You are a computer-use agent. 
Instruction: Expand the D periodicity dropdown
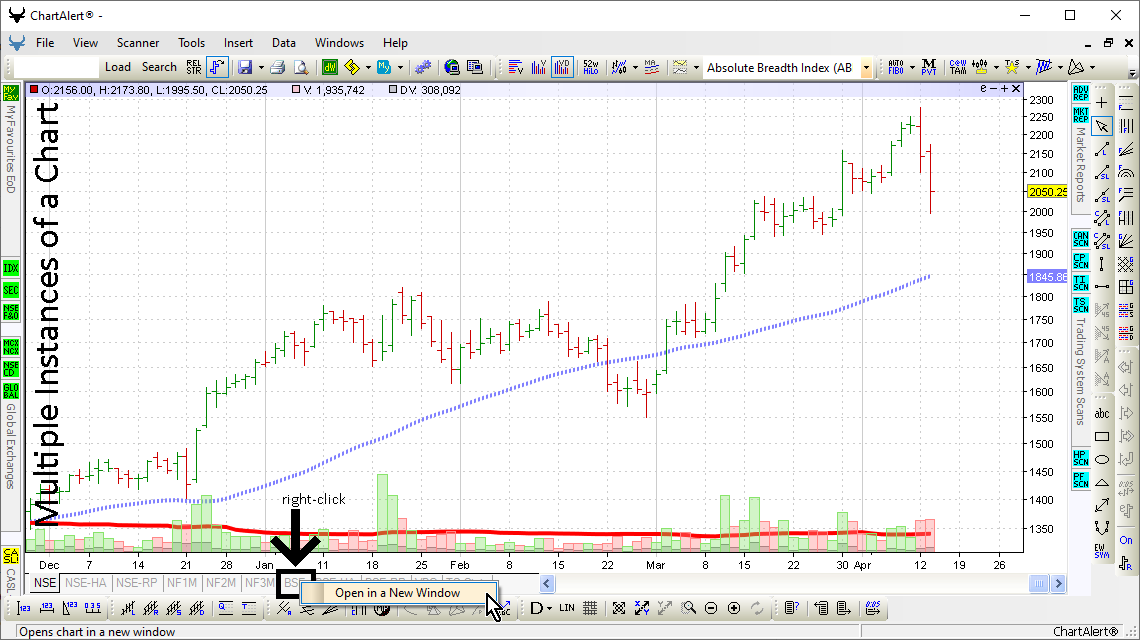[x=549, y=609]
